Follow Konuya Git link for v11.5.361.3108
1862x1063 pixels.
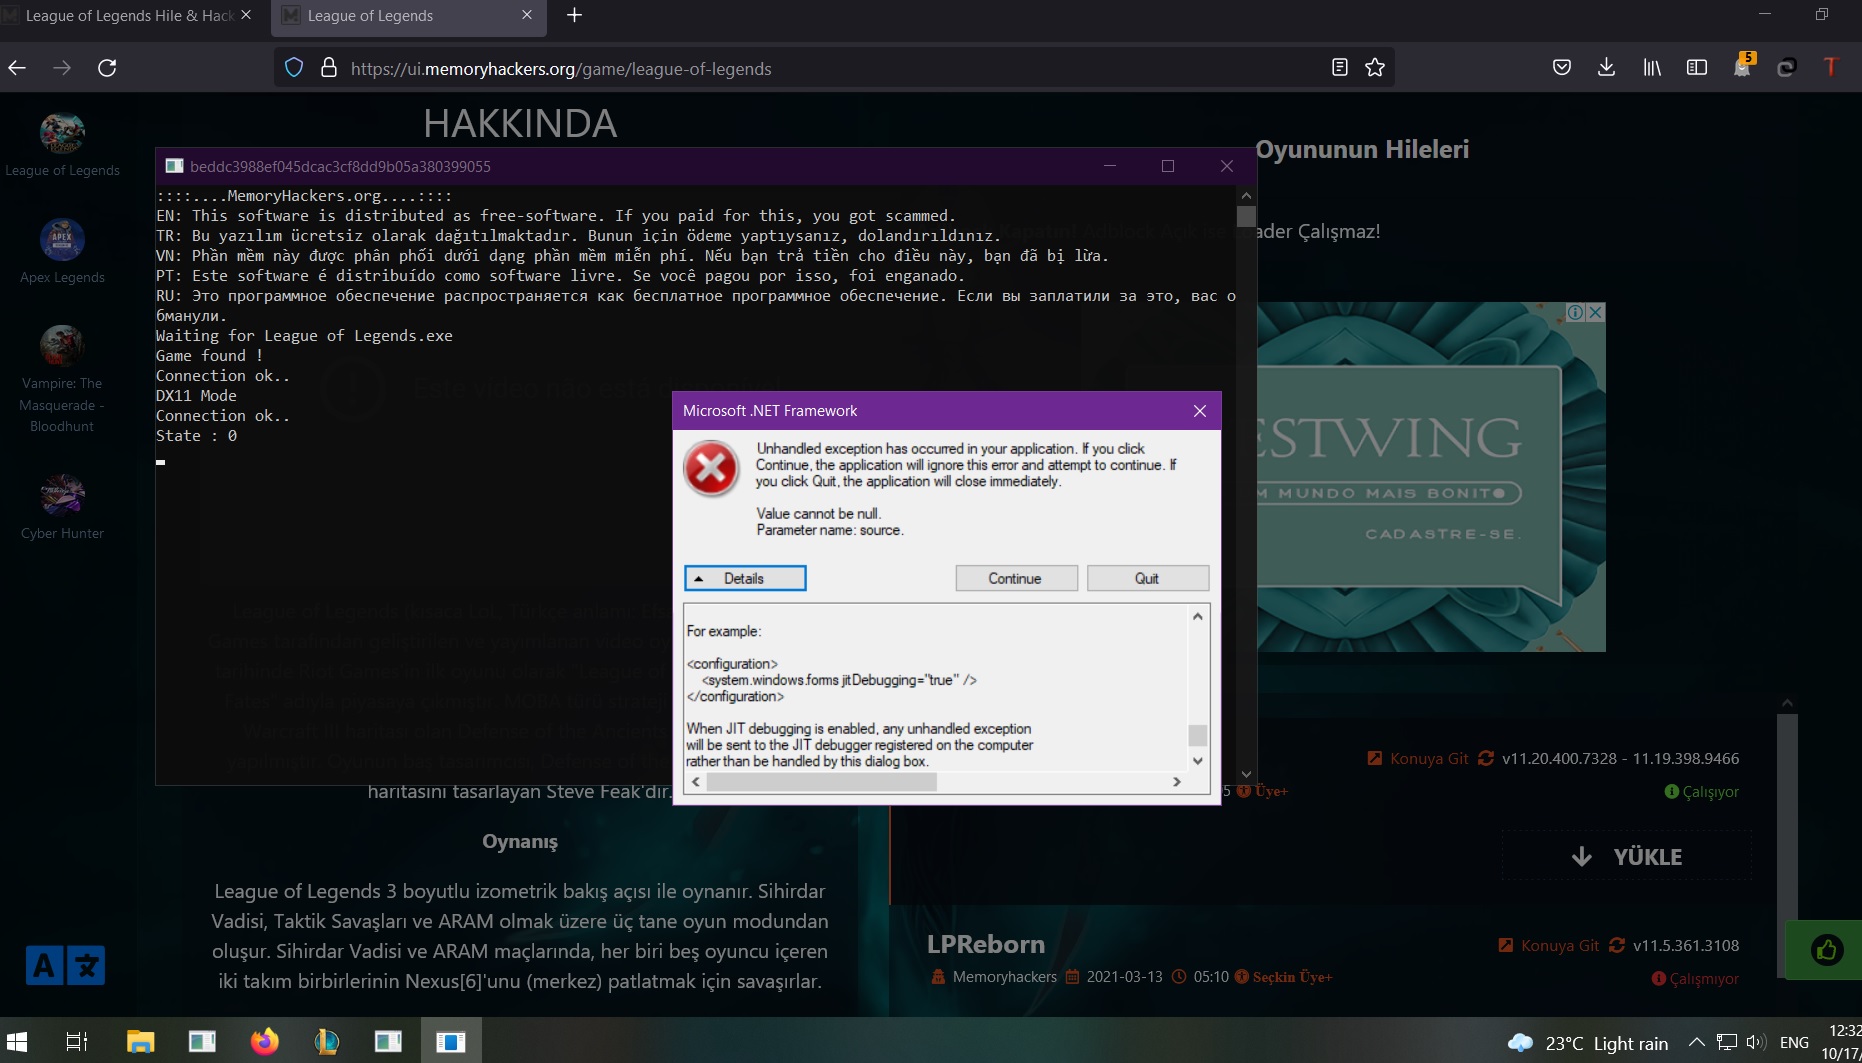coord(1550,945)
